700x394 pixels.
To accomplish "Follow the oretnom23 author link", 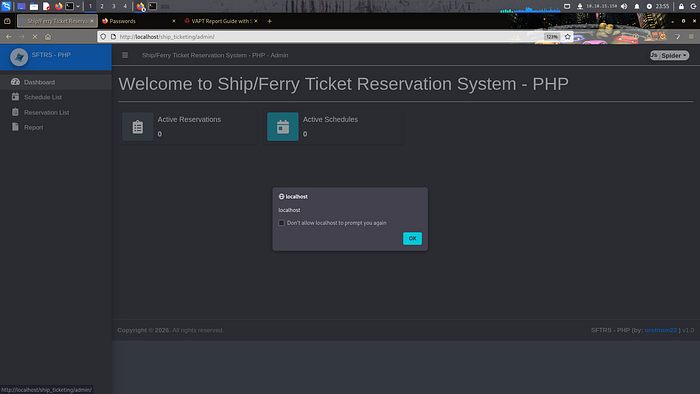I will click(x=660, y=330).
